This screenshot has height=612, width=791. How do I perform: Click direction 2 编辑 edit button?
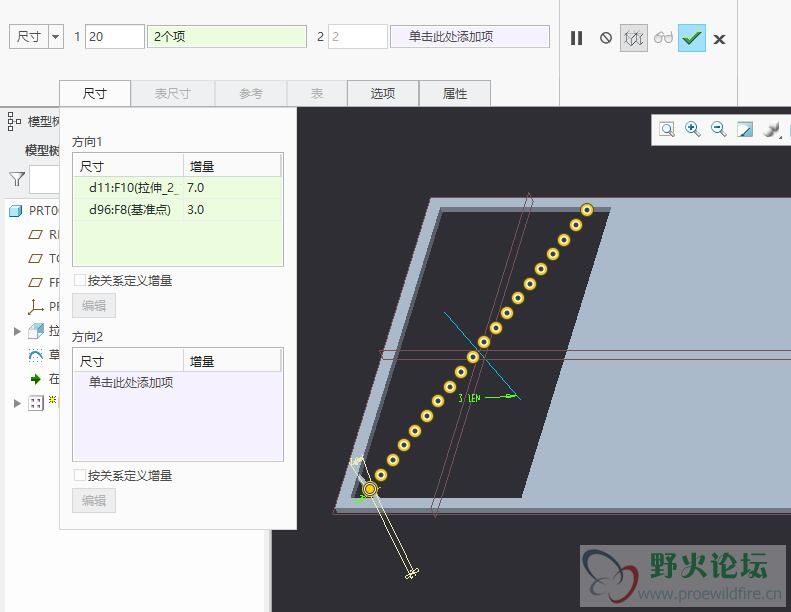click(94, 500)
